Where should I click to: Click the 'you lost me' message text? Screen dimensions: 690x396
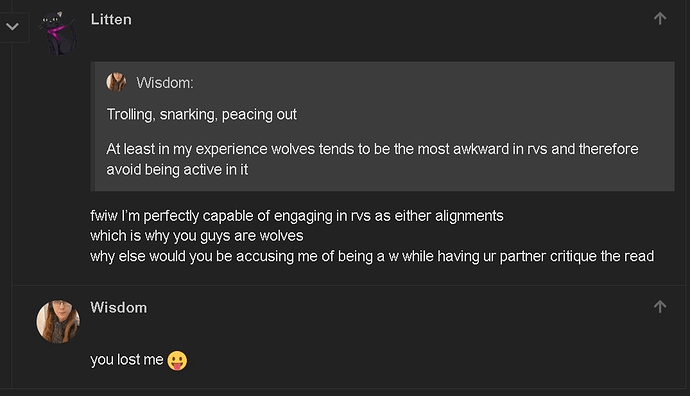point(127,360)
